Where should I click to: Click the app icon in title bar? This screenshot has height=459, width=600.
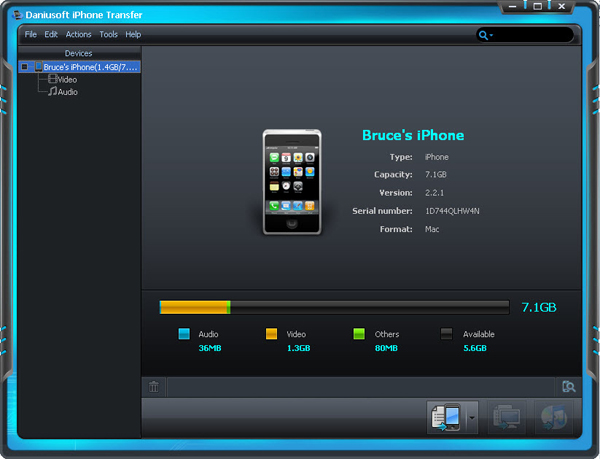tap(17, 15)
